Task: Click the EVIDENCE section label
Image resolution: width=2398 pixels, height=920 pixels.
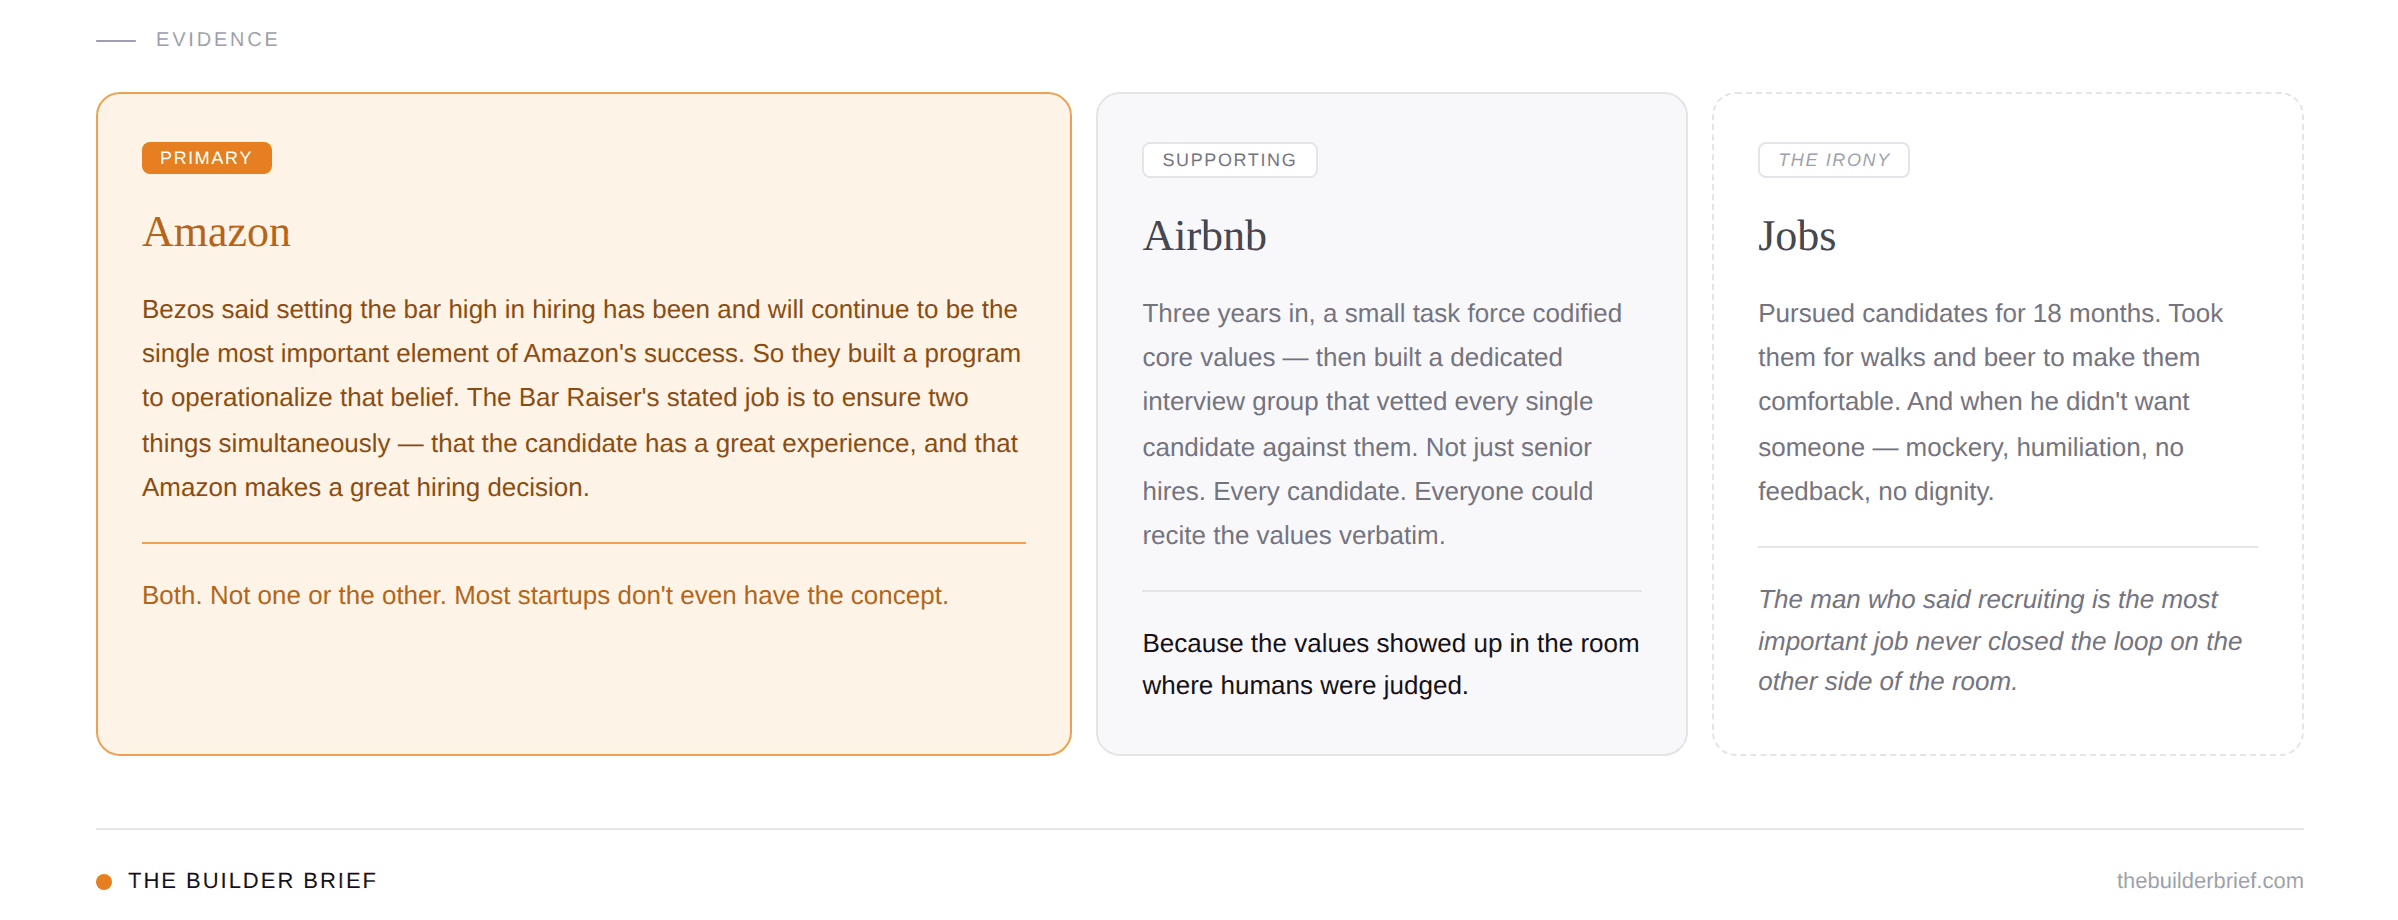Action: click(x=217, y=40)
